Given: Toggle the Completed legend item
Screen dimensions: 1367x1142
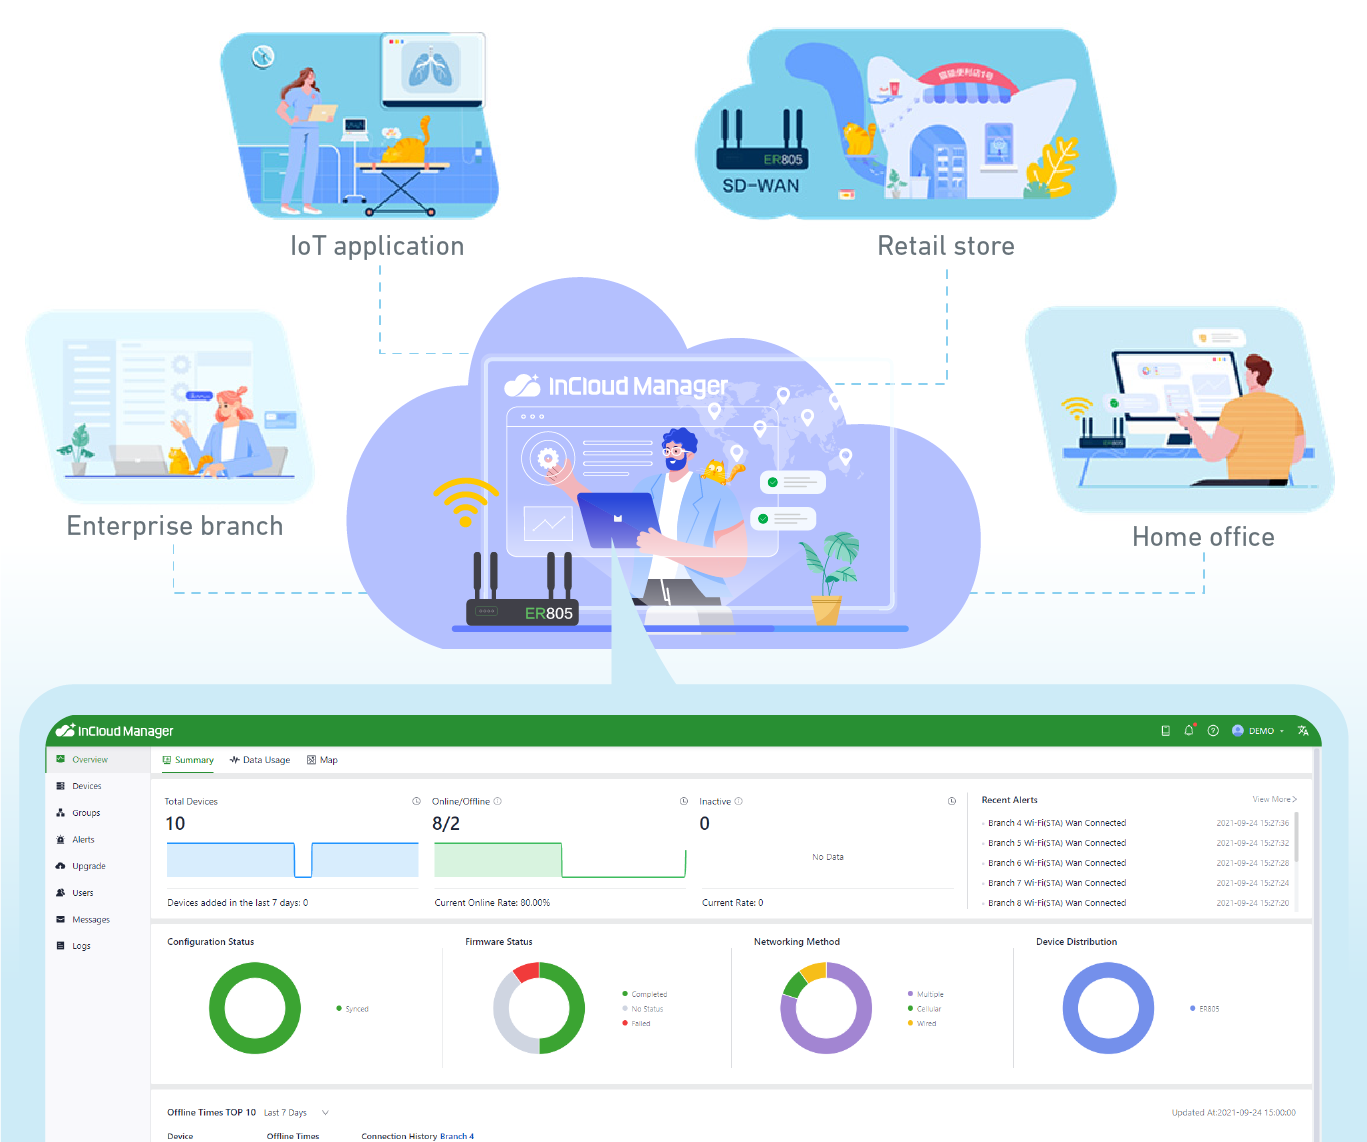Looking at the screenshot, I should [644, 994].
